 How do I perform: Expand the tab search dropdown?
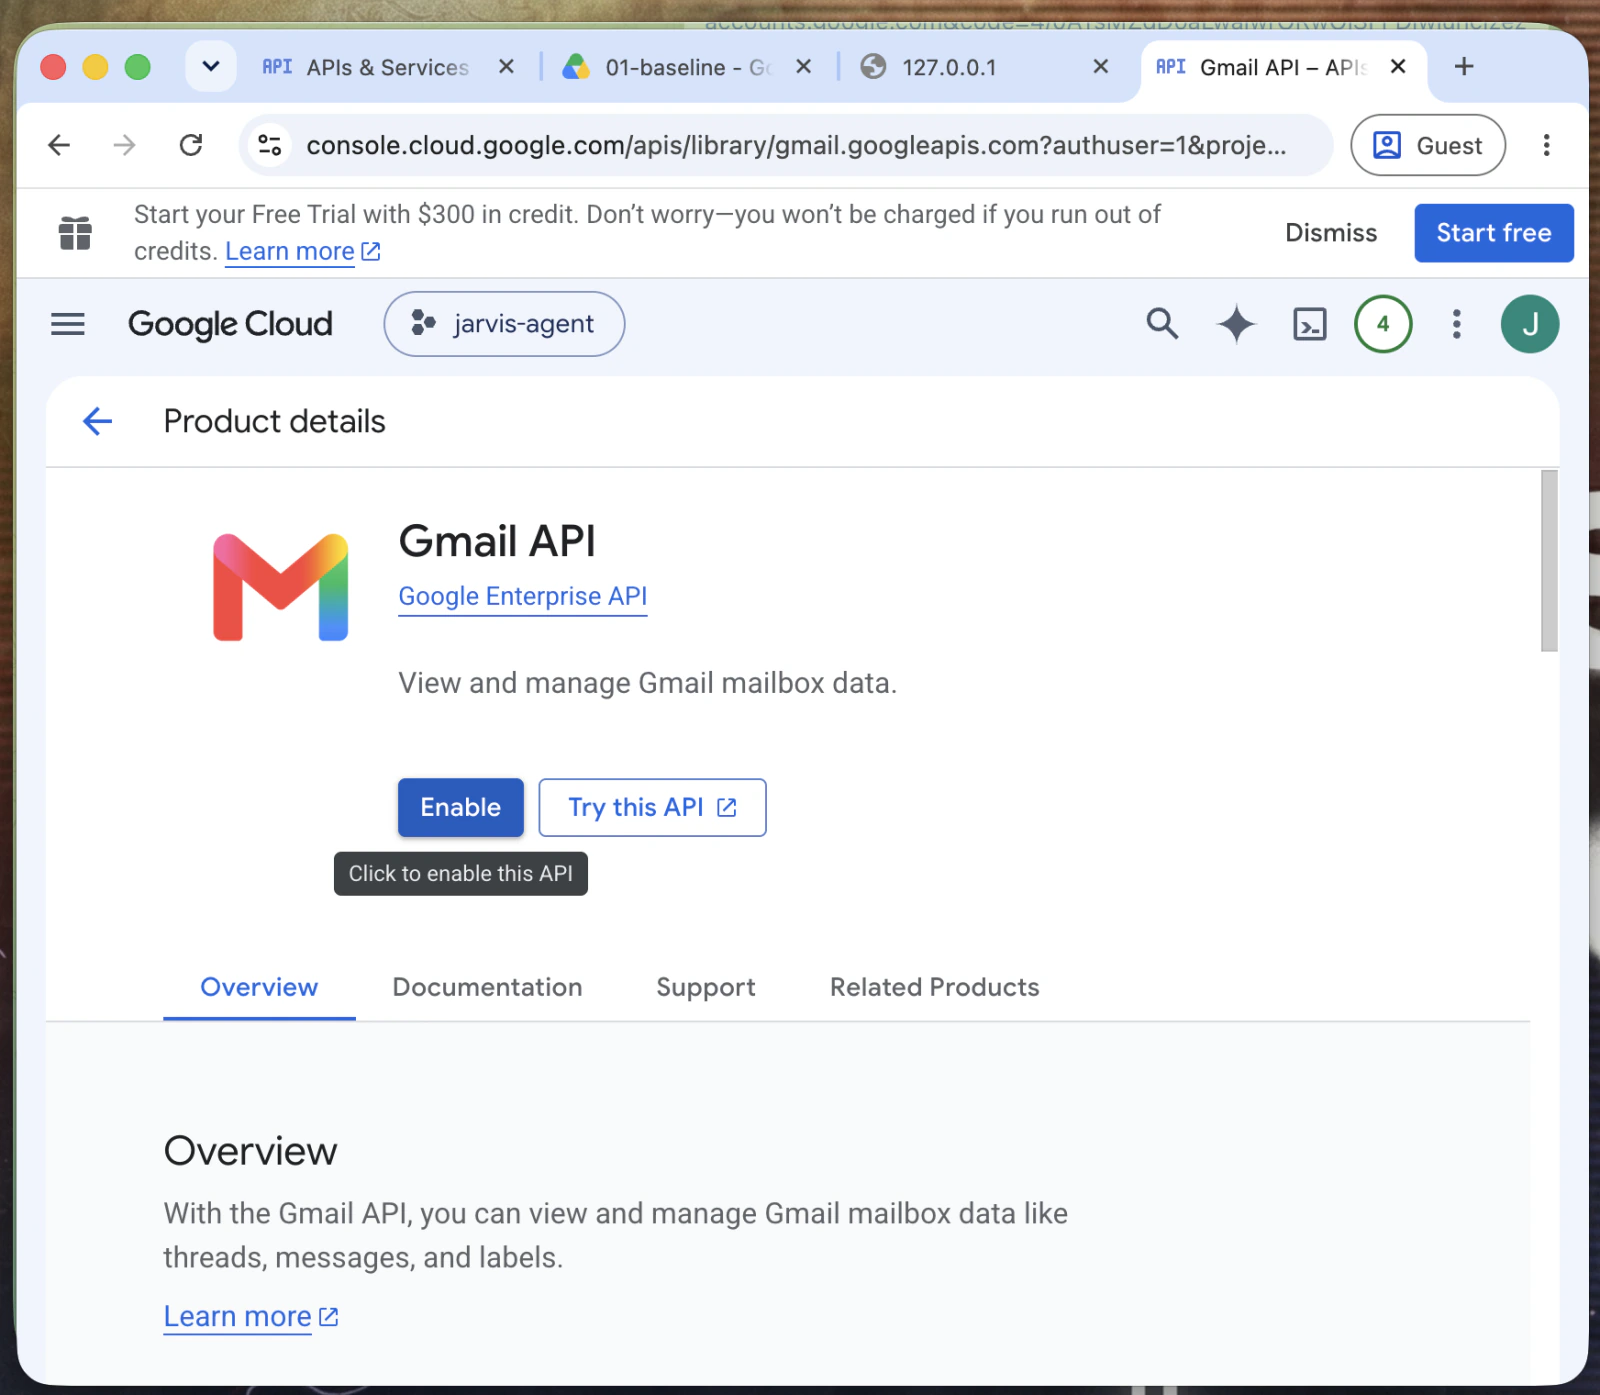point(210,66)
